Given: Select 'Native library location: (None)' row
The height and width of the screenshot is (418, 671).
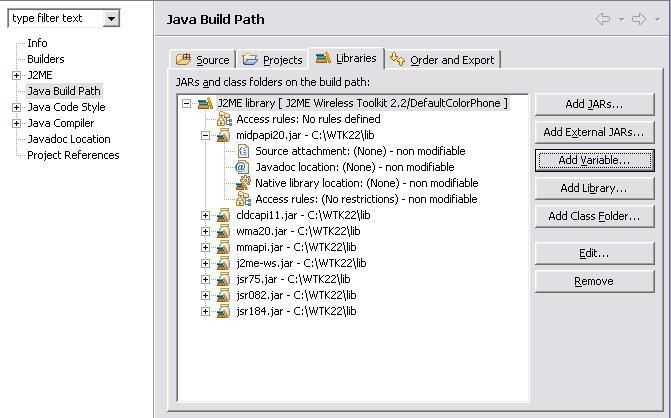Looking at the screenshot, I should [x=367, y=183].
